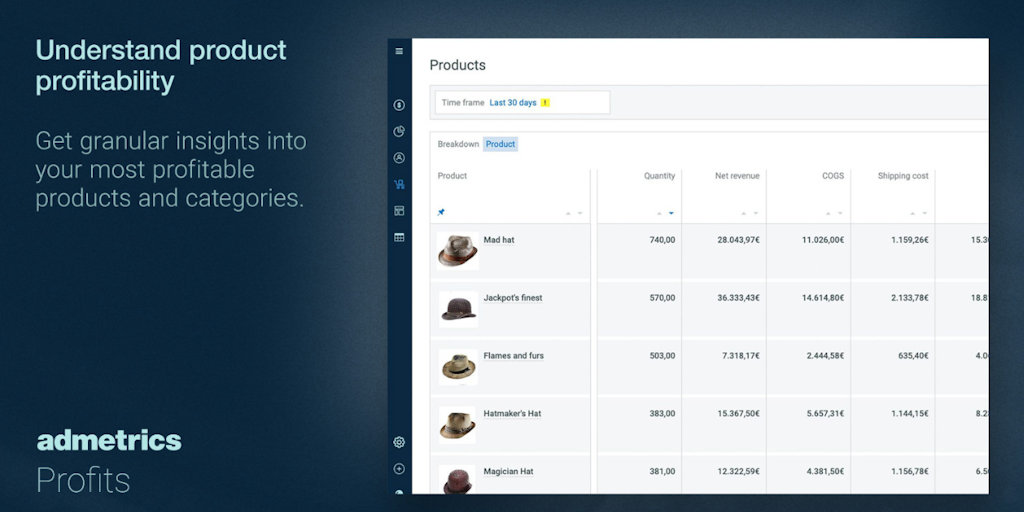
Task: Select net revenue 12.322,59€
Action: point(739,472)
